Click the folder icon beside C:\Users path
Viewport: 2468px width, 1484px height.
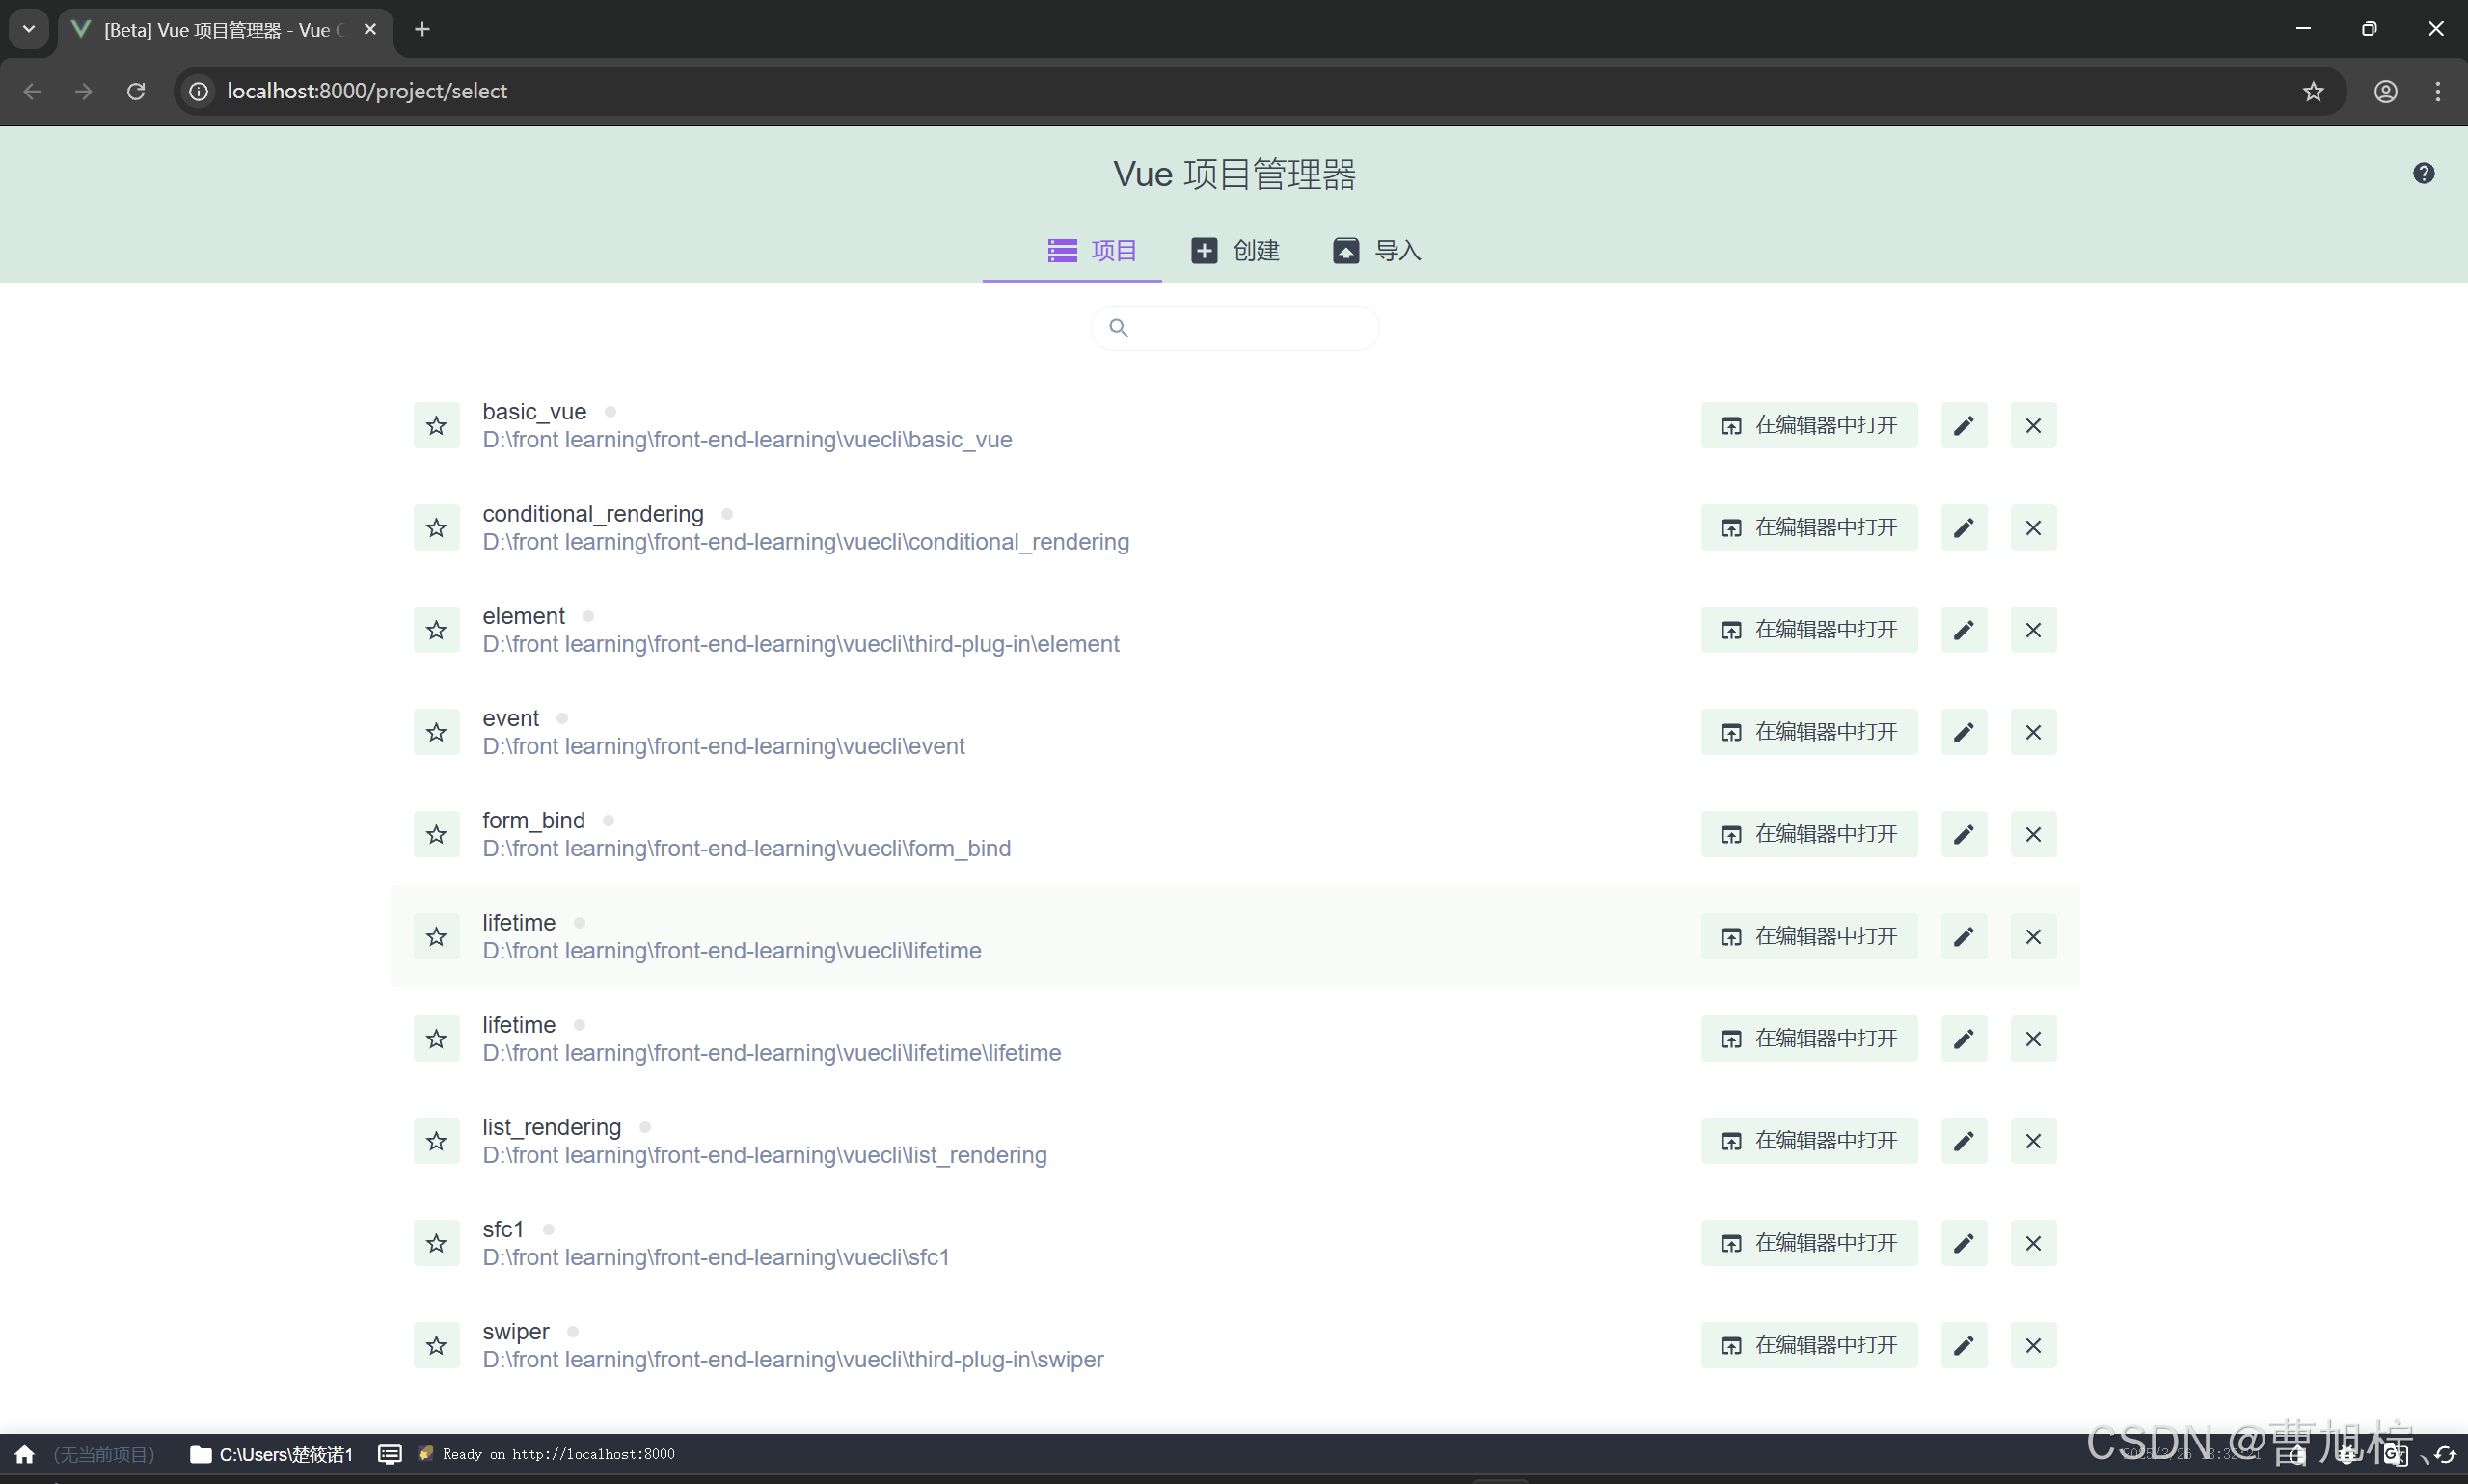(x=200, y=1454)
